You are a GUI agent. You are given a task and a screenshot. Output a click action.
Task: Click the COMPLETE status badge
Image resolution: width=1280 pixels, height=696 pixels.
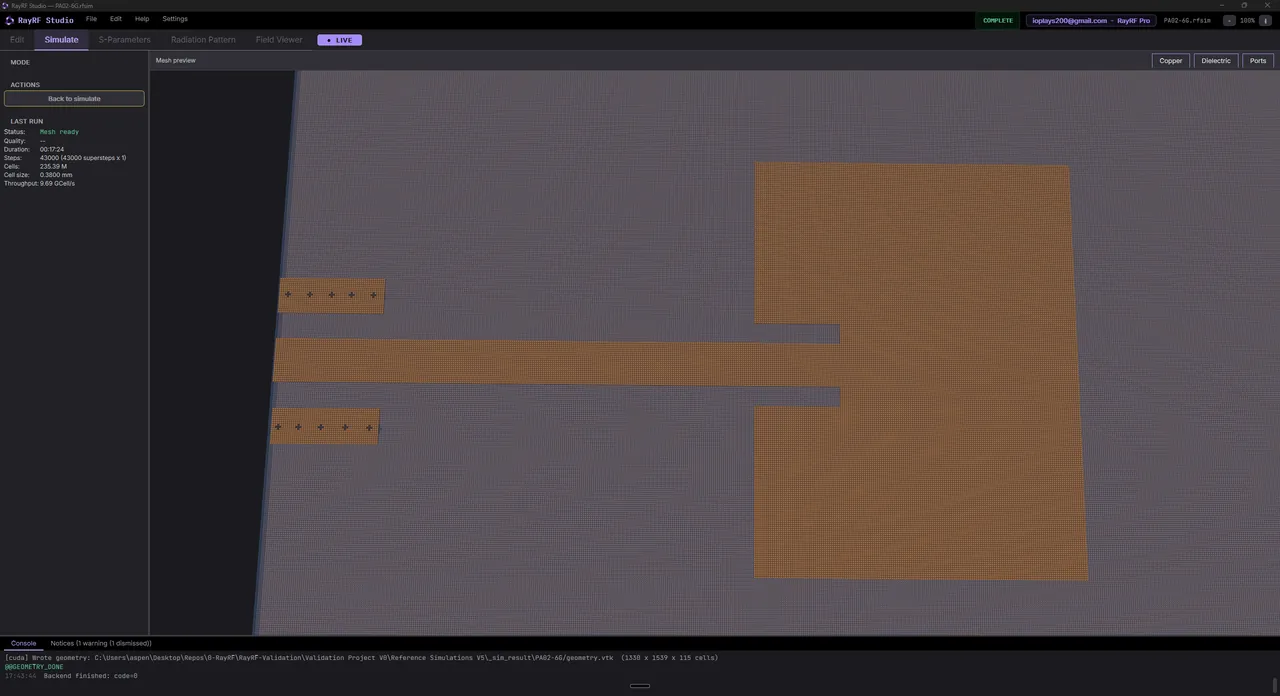click(x=998, y=20)
